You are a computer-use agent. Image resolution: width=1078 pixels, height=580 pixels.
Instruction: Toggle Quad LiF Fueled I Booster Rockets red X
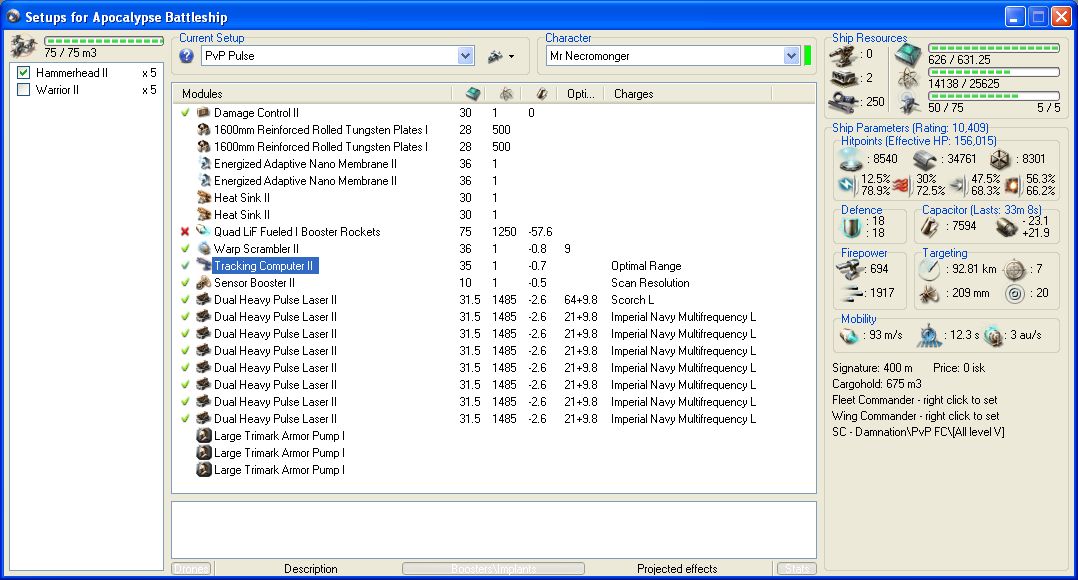185,232
